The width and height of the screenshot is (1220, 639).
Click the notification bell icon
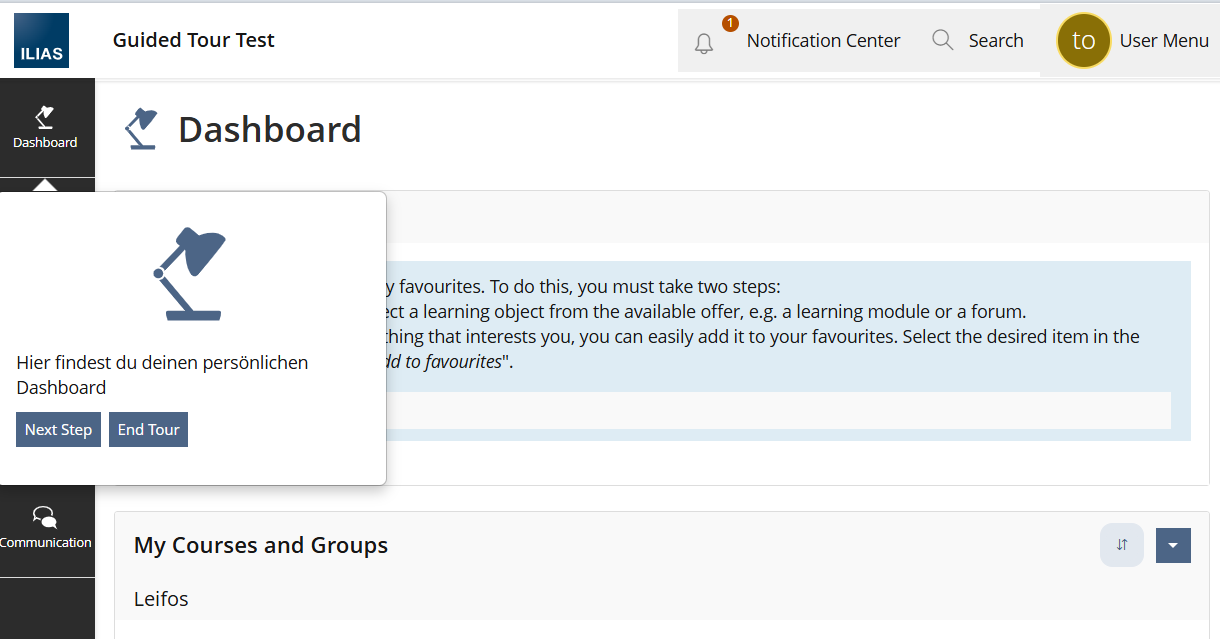point(704,43)
